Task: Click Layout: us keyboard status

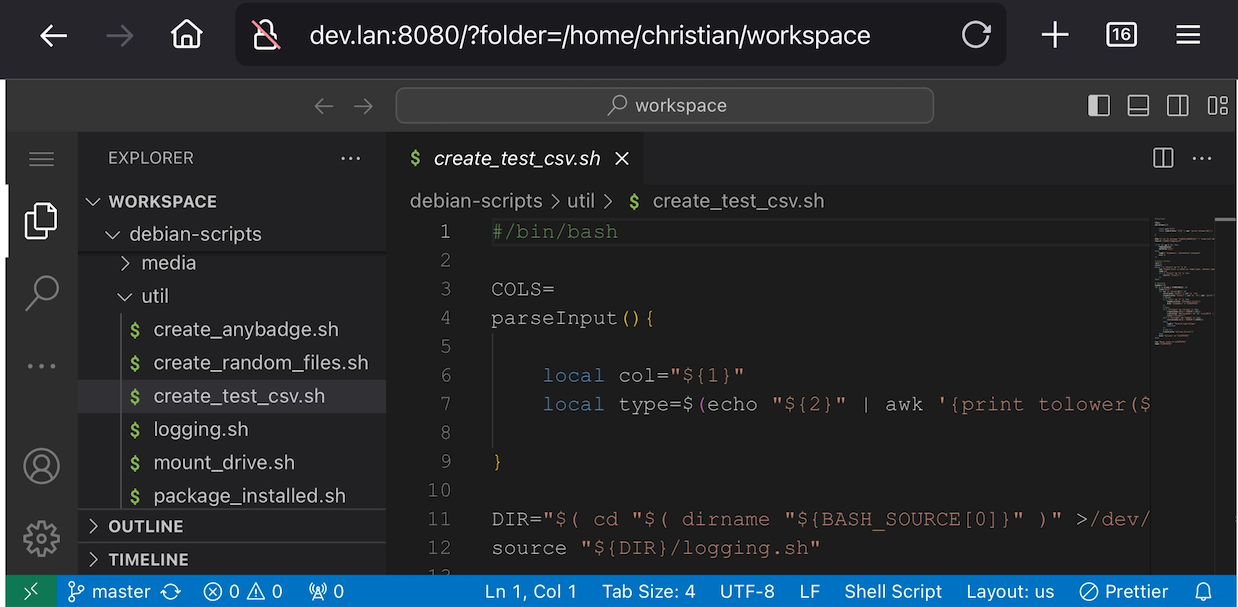Action: coord(1010,591)
